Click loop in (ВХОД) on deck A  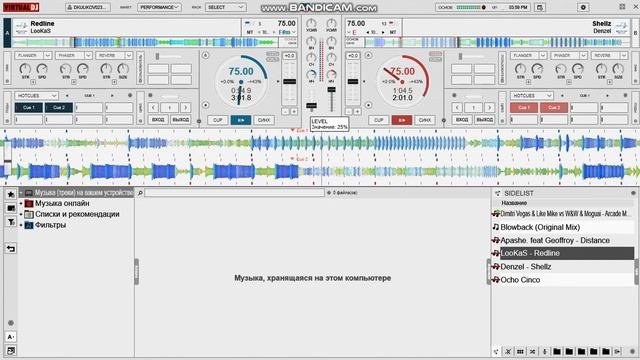pyautogui.click(x=158, y=120)
